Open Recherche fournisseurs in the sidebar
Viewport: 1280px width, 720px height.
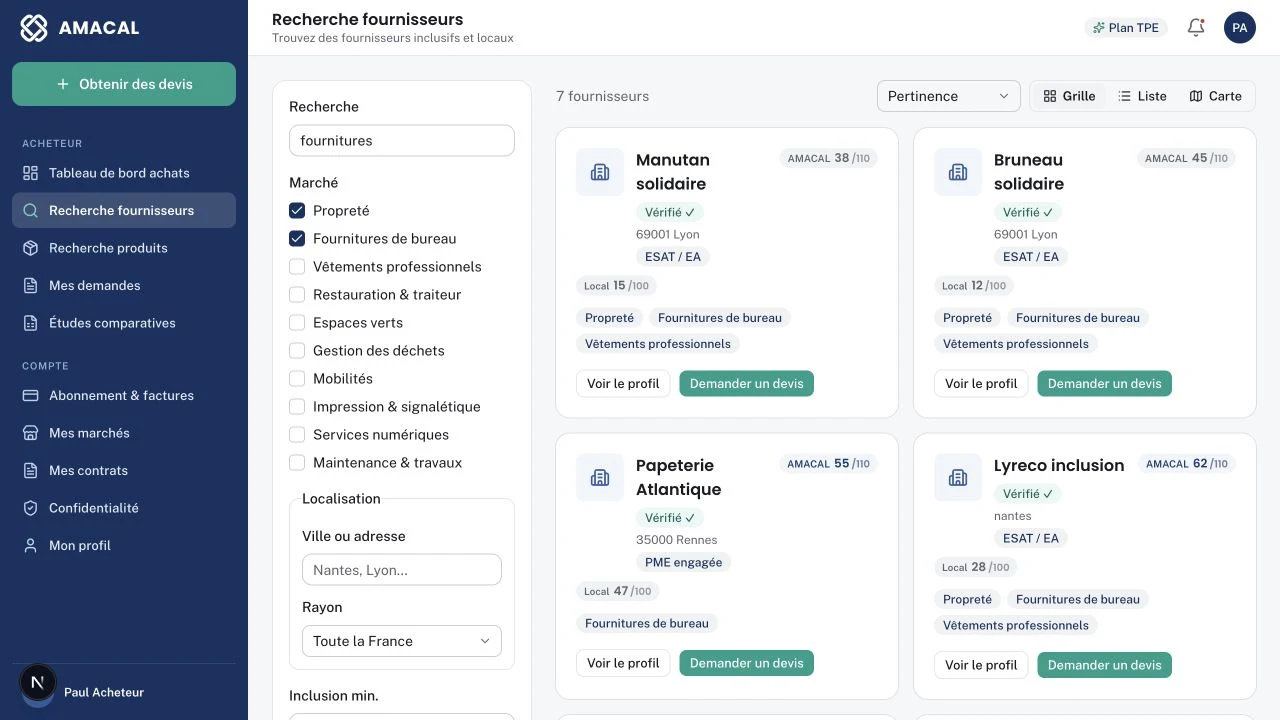click(124, 211)
